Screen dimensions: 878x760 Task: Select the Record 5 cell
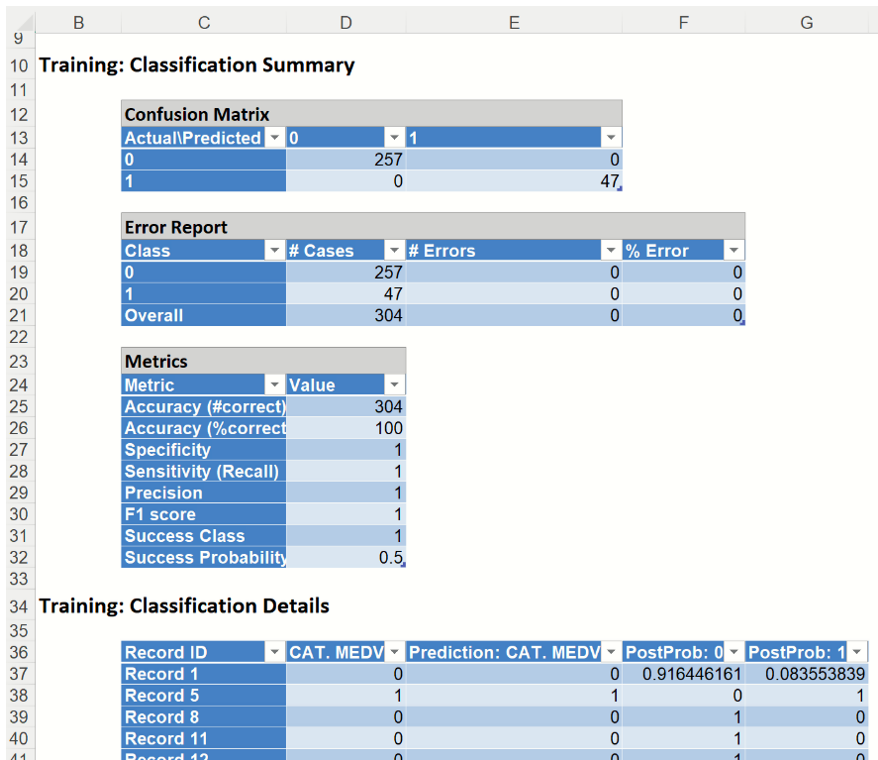(204, 696)
